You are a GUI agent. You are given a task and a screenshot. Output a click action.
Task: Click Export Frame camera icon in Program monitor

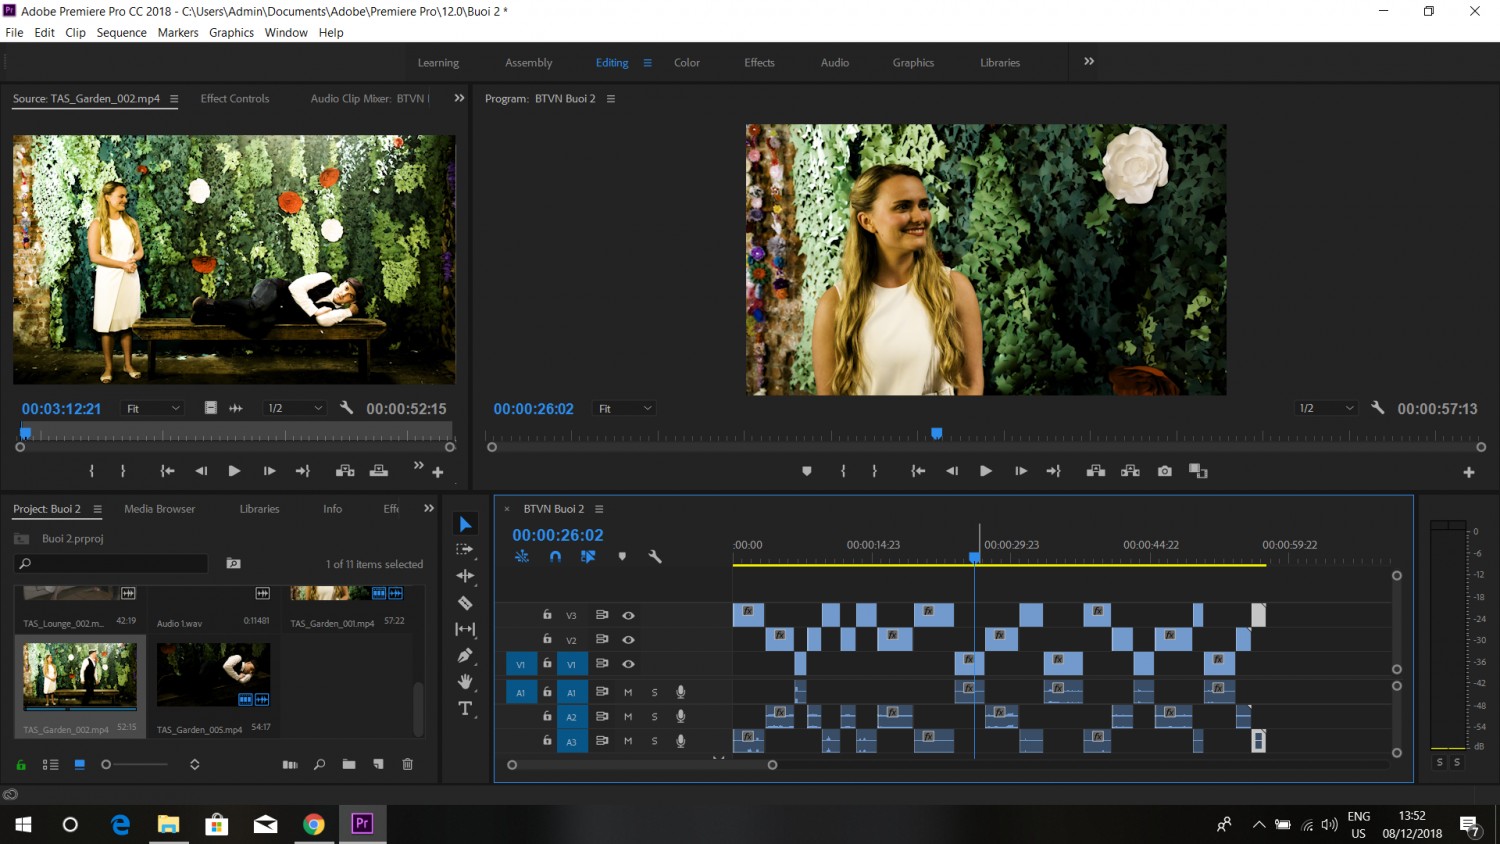pyautogui.click(x=1165, y=471)
